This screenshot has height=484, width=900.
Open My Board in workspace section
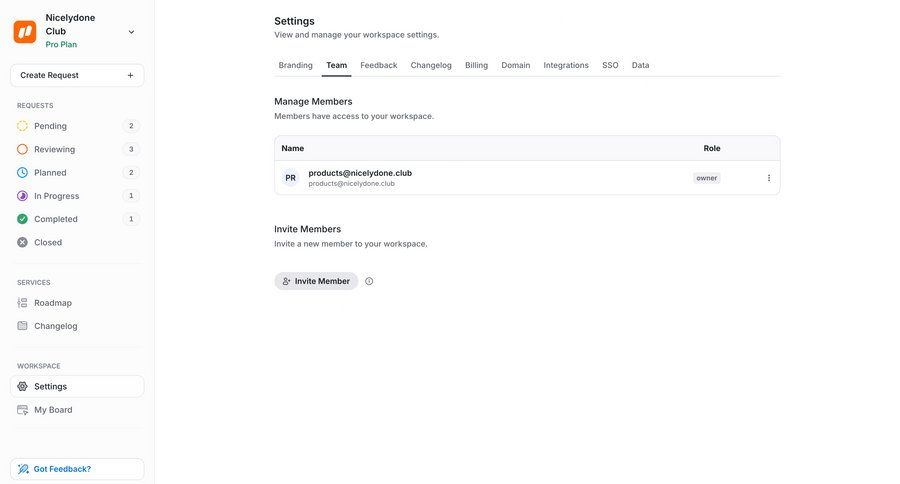click(52, 410)
